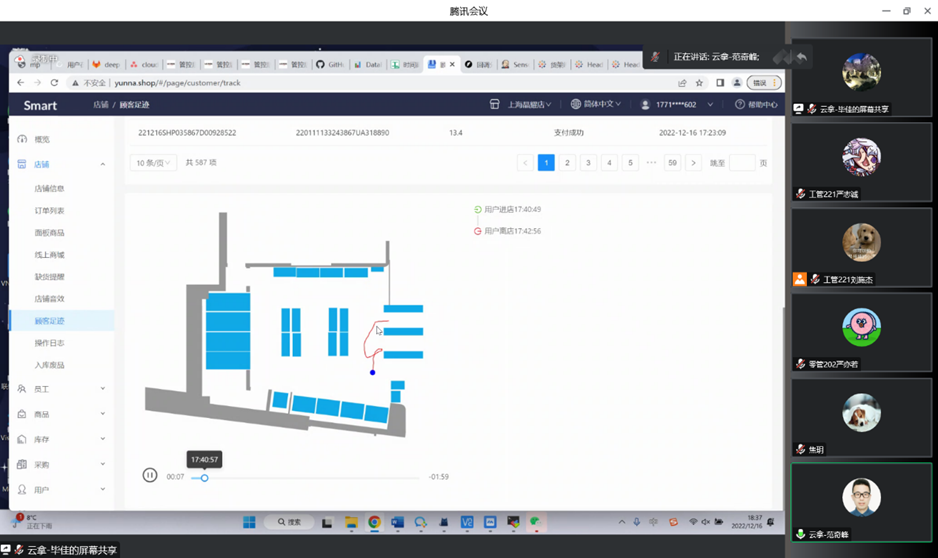
Task: Open the 10 条/页 page size dropdown
Action: (153, 163)
